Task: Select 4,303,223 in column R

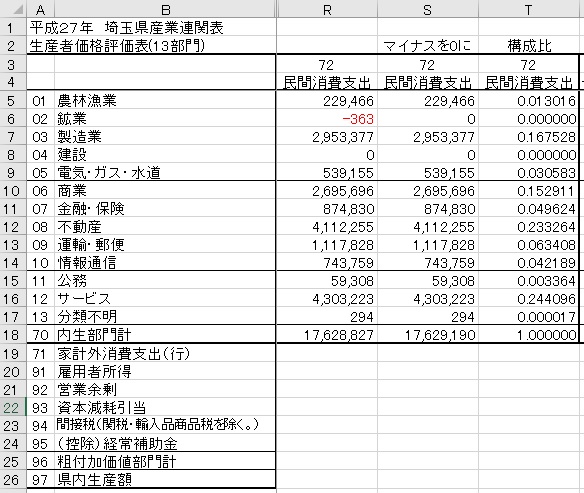Action: (x=327, y=299)
